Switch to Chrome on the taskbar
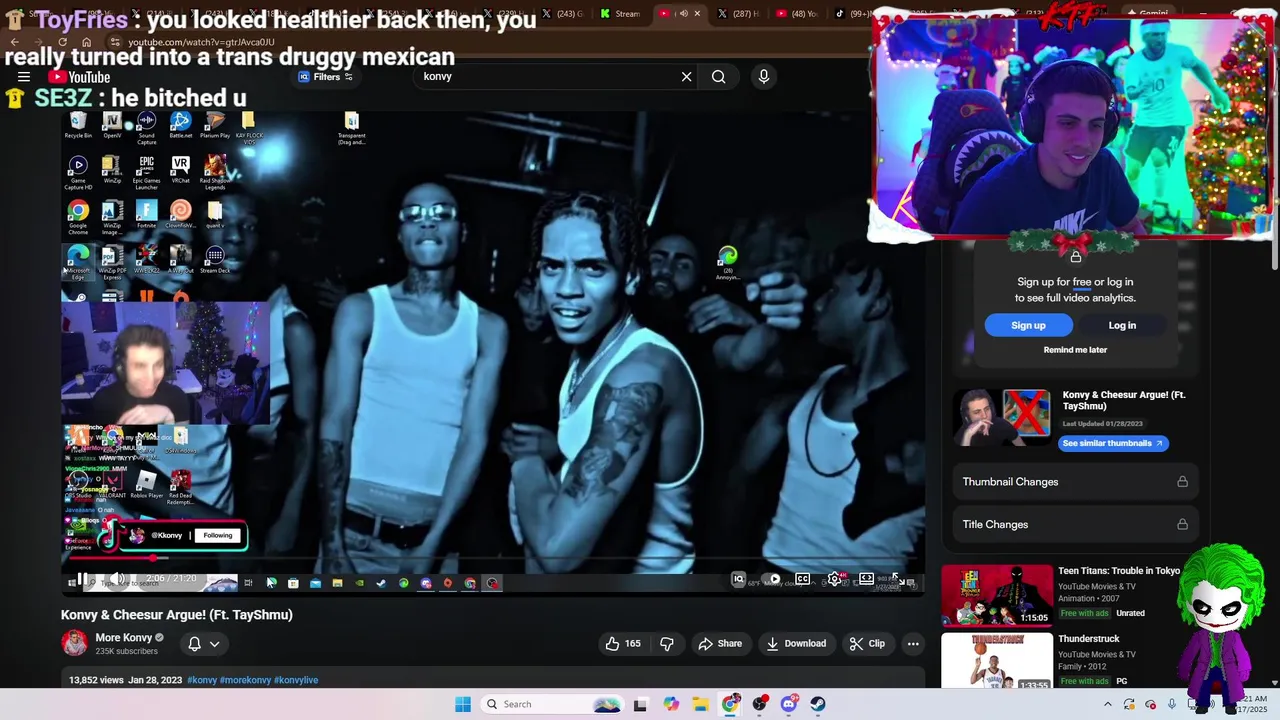Image resolution: width=1280 pixels, height=720 pixels. tap(731, 704)
